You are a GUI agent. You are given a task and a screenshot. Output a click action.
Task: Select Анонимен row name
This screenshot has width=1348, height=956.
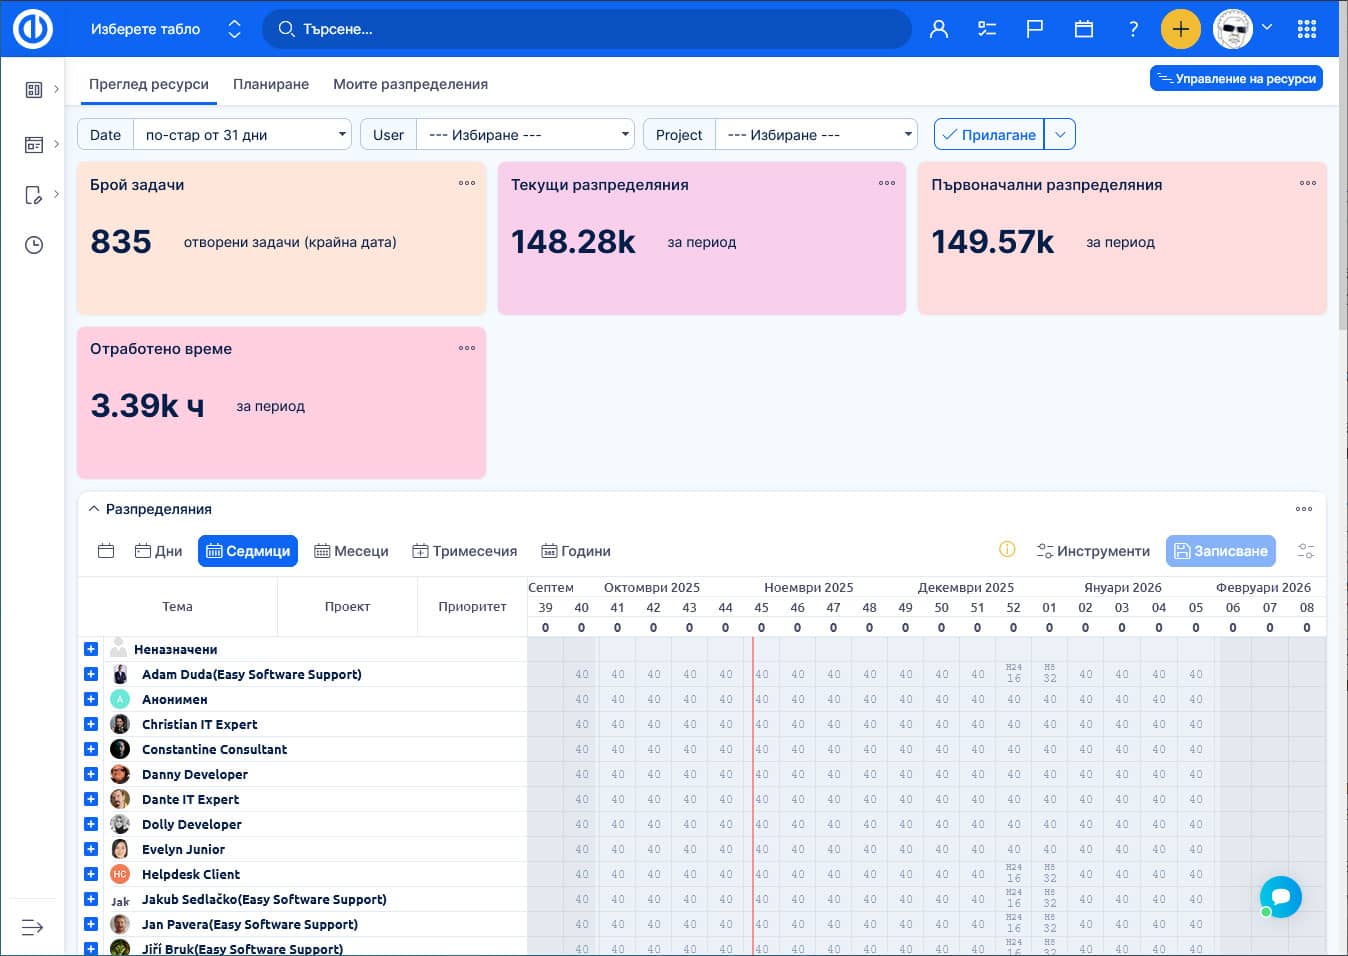point(175,699)
